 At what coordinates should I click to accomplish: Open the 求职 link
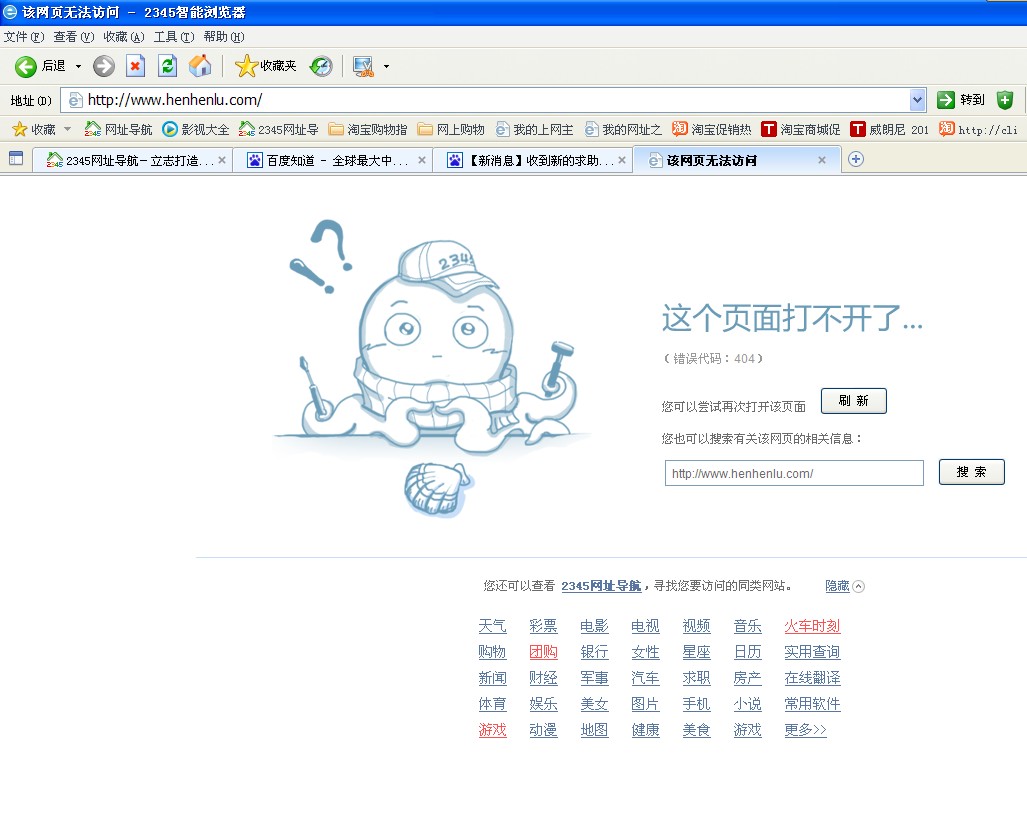pyautogui.click(x=696, y=678)
